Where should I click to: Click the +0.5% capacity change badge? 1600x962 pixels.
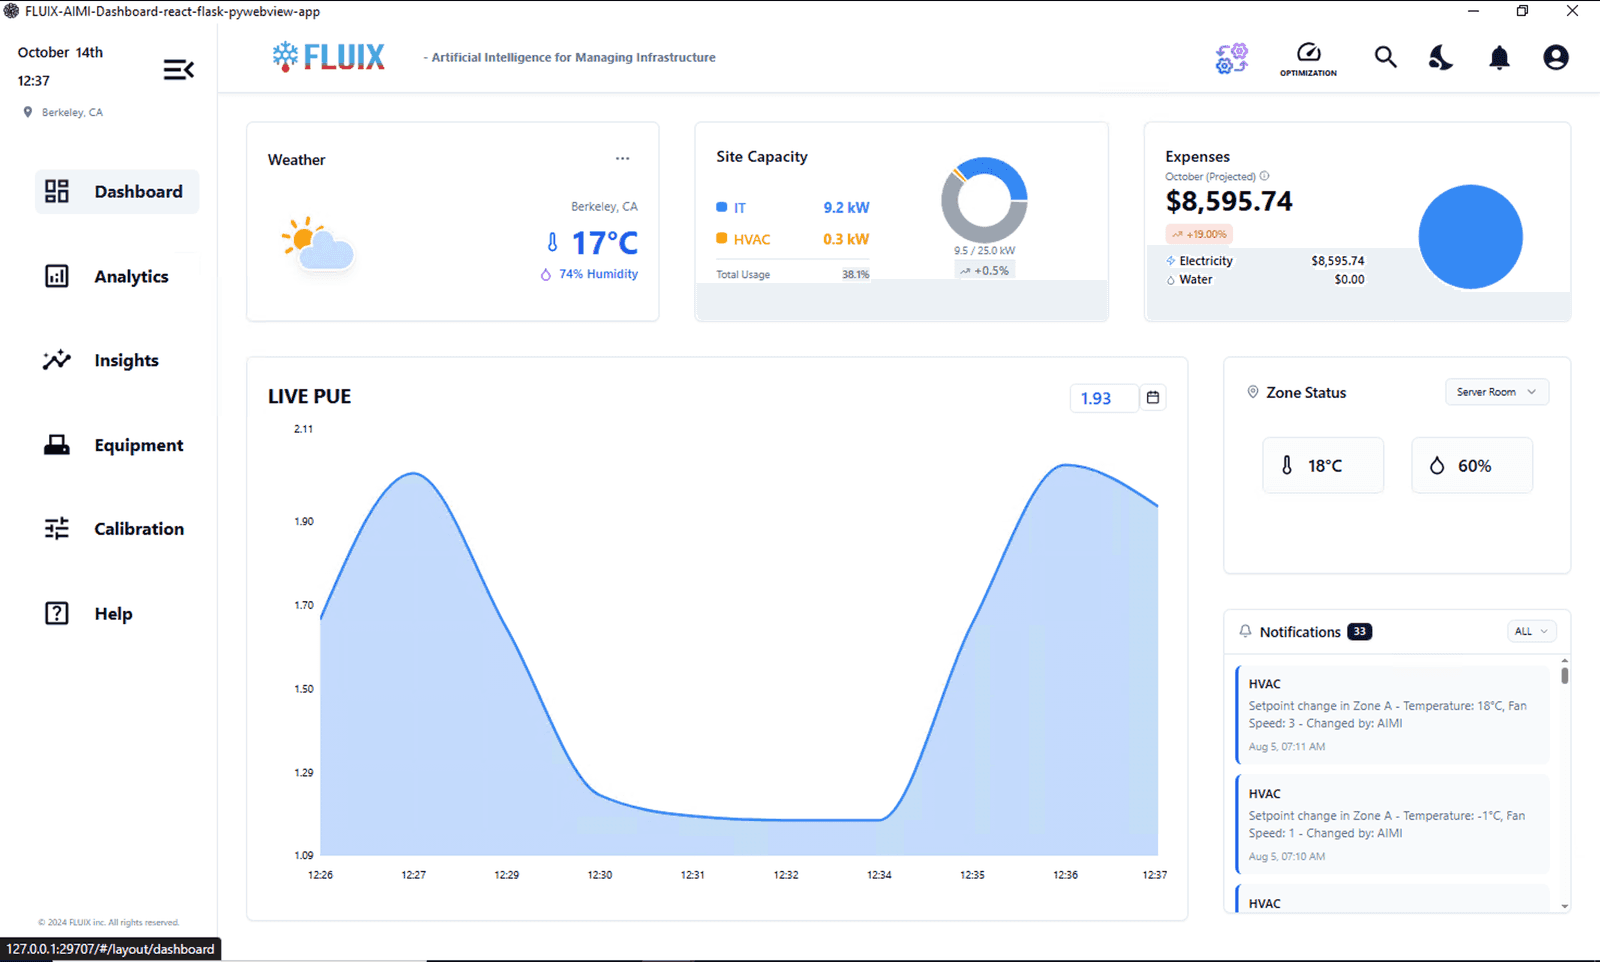(x=984, y=270)
